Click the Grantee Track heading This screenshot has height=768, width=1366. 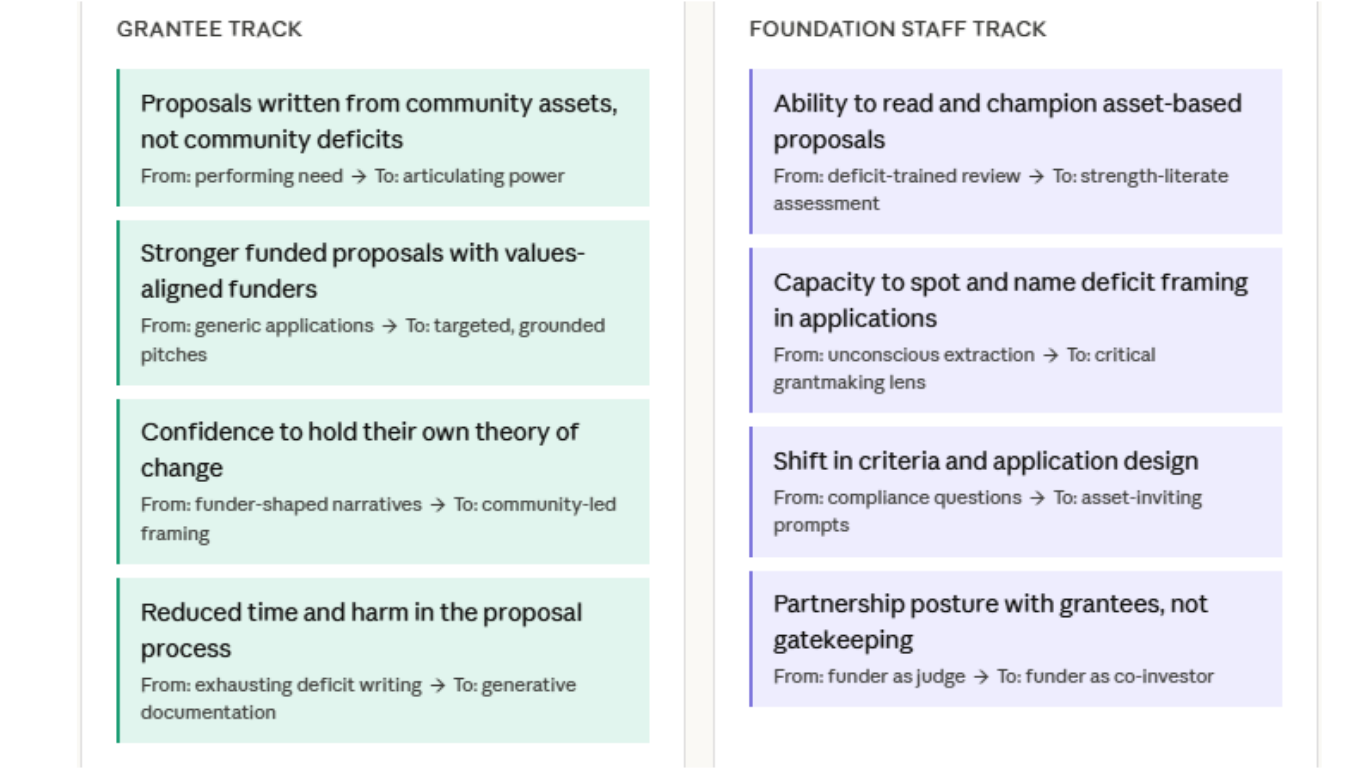point(209,29)
